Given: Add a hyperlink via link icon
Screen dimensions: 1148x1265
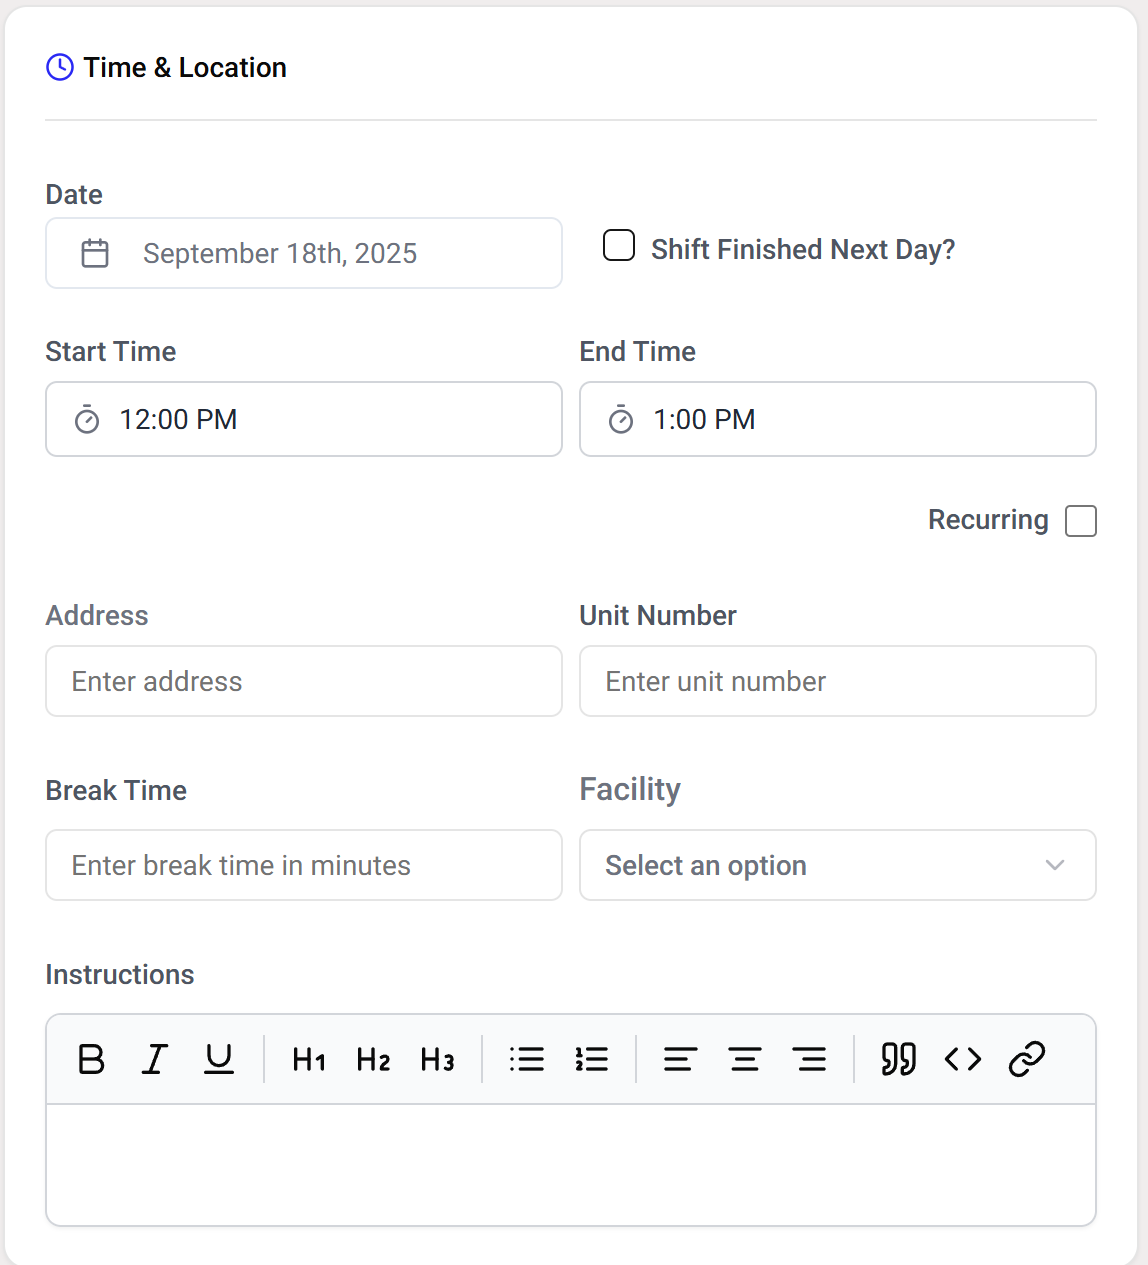Looking at the screenshot, I should click(1027, 1059).
